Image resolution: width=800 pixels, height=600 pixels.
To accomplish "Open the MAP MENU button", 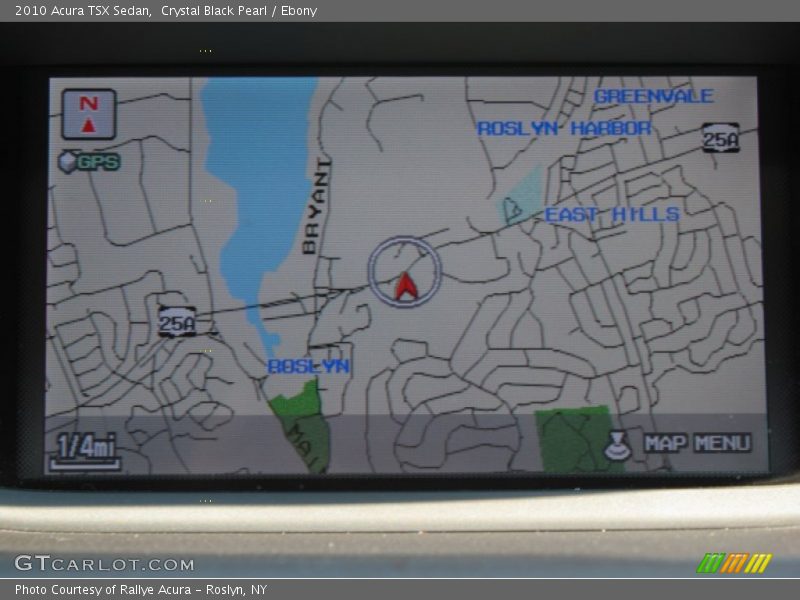I will click(697, 443).
